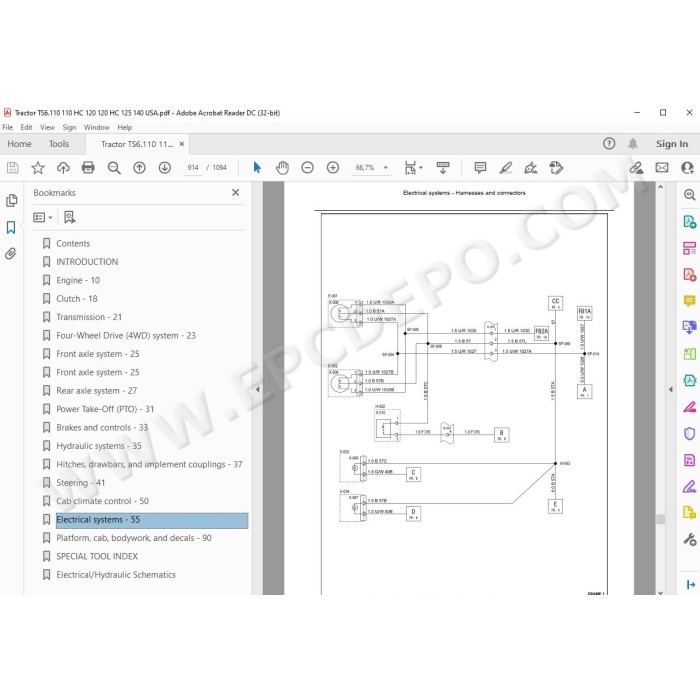Open the right pane search tool icon
This screenshot has width=700, height=700.
click(x=690, y=195)
